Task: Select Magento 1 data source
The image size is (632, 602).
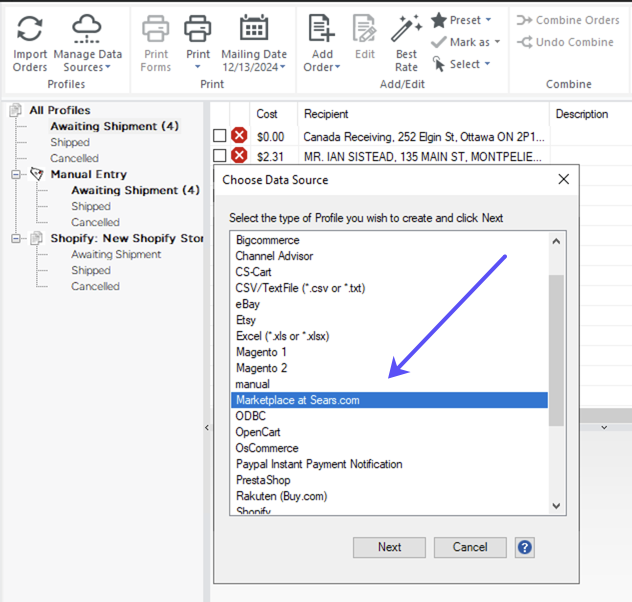Action: coord(389,352)
